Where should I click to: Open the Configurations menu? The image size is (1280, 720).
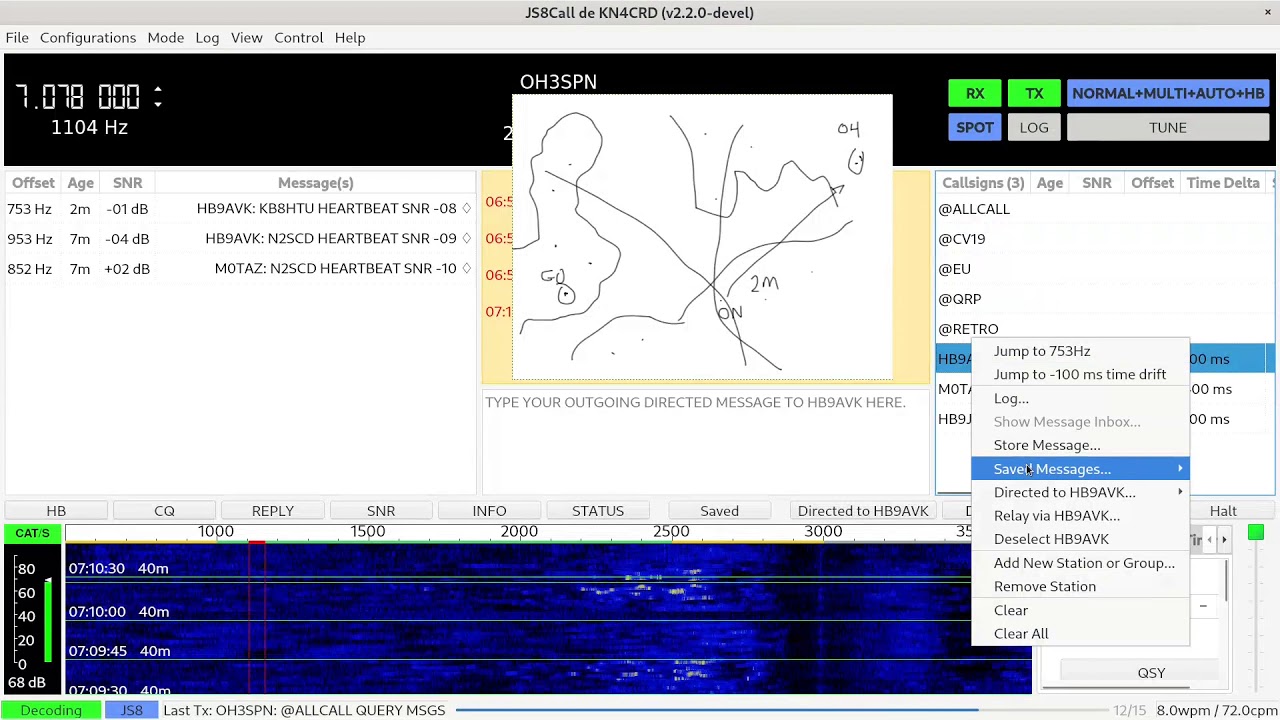click(x=88, y=37)
